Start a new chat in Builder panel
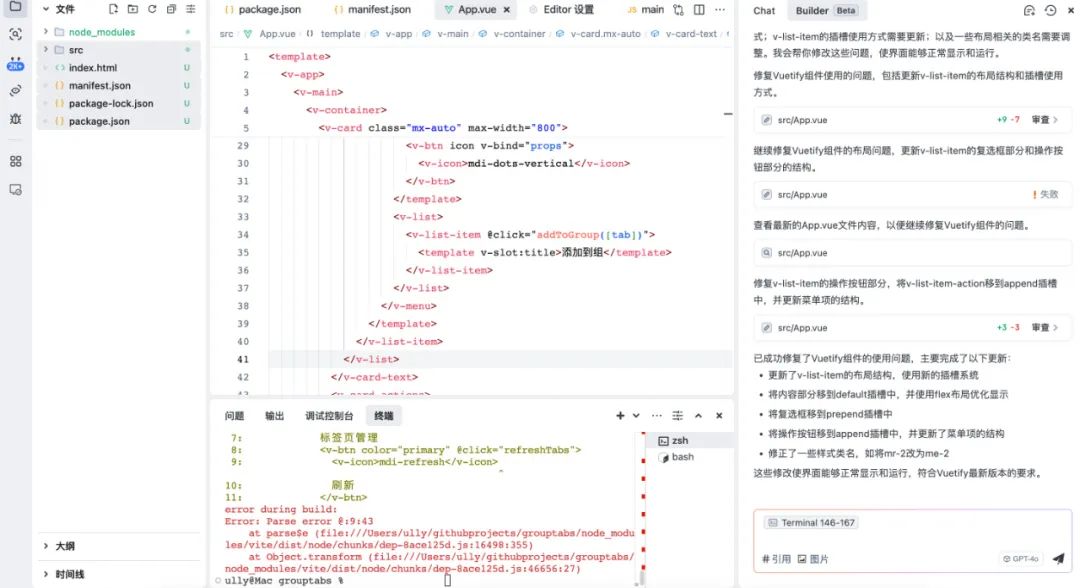 (1029, 10)
